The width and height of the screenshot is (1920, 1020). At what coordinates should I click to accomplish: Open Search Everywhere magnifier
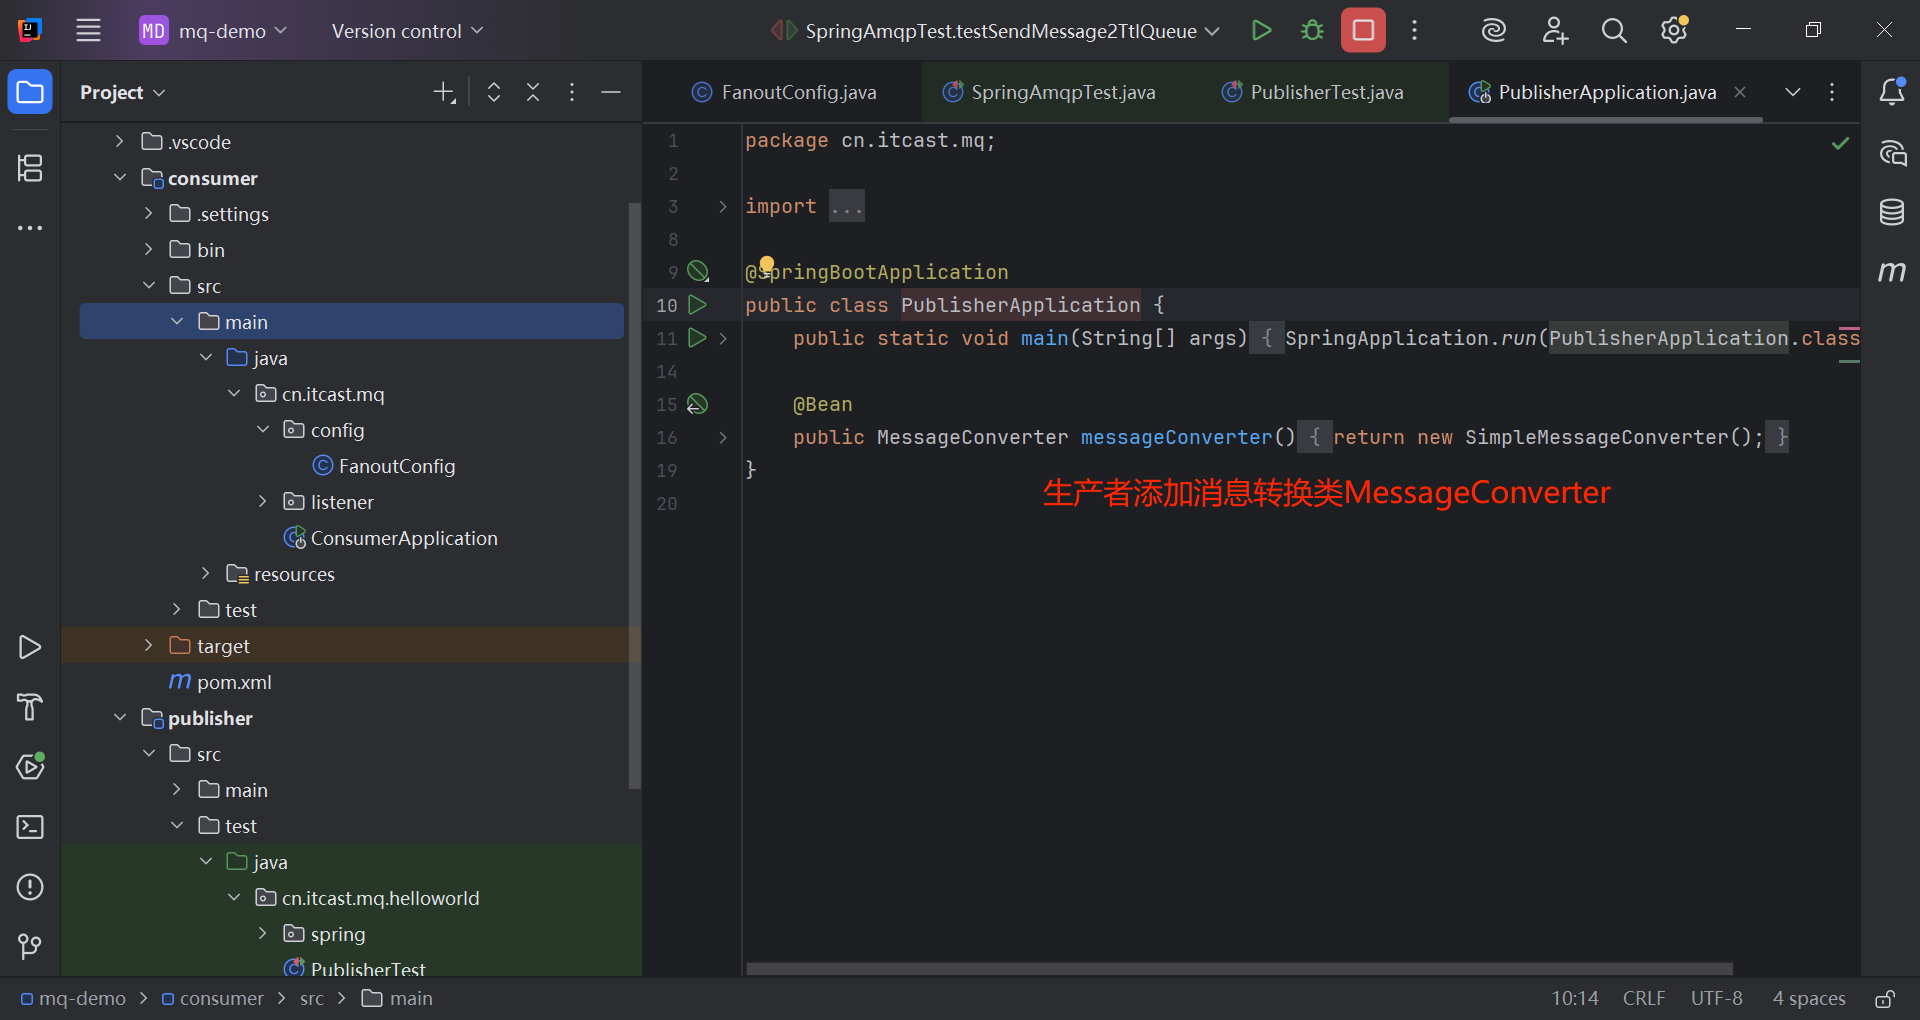tap(1614, 31)
